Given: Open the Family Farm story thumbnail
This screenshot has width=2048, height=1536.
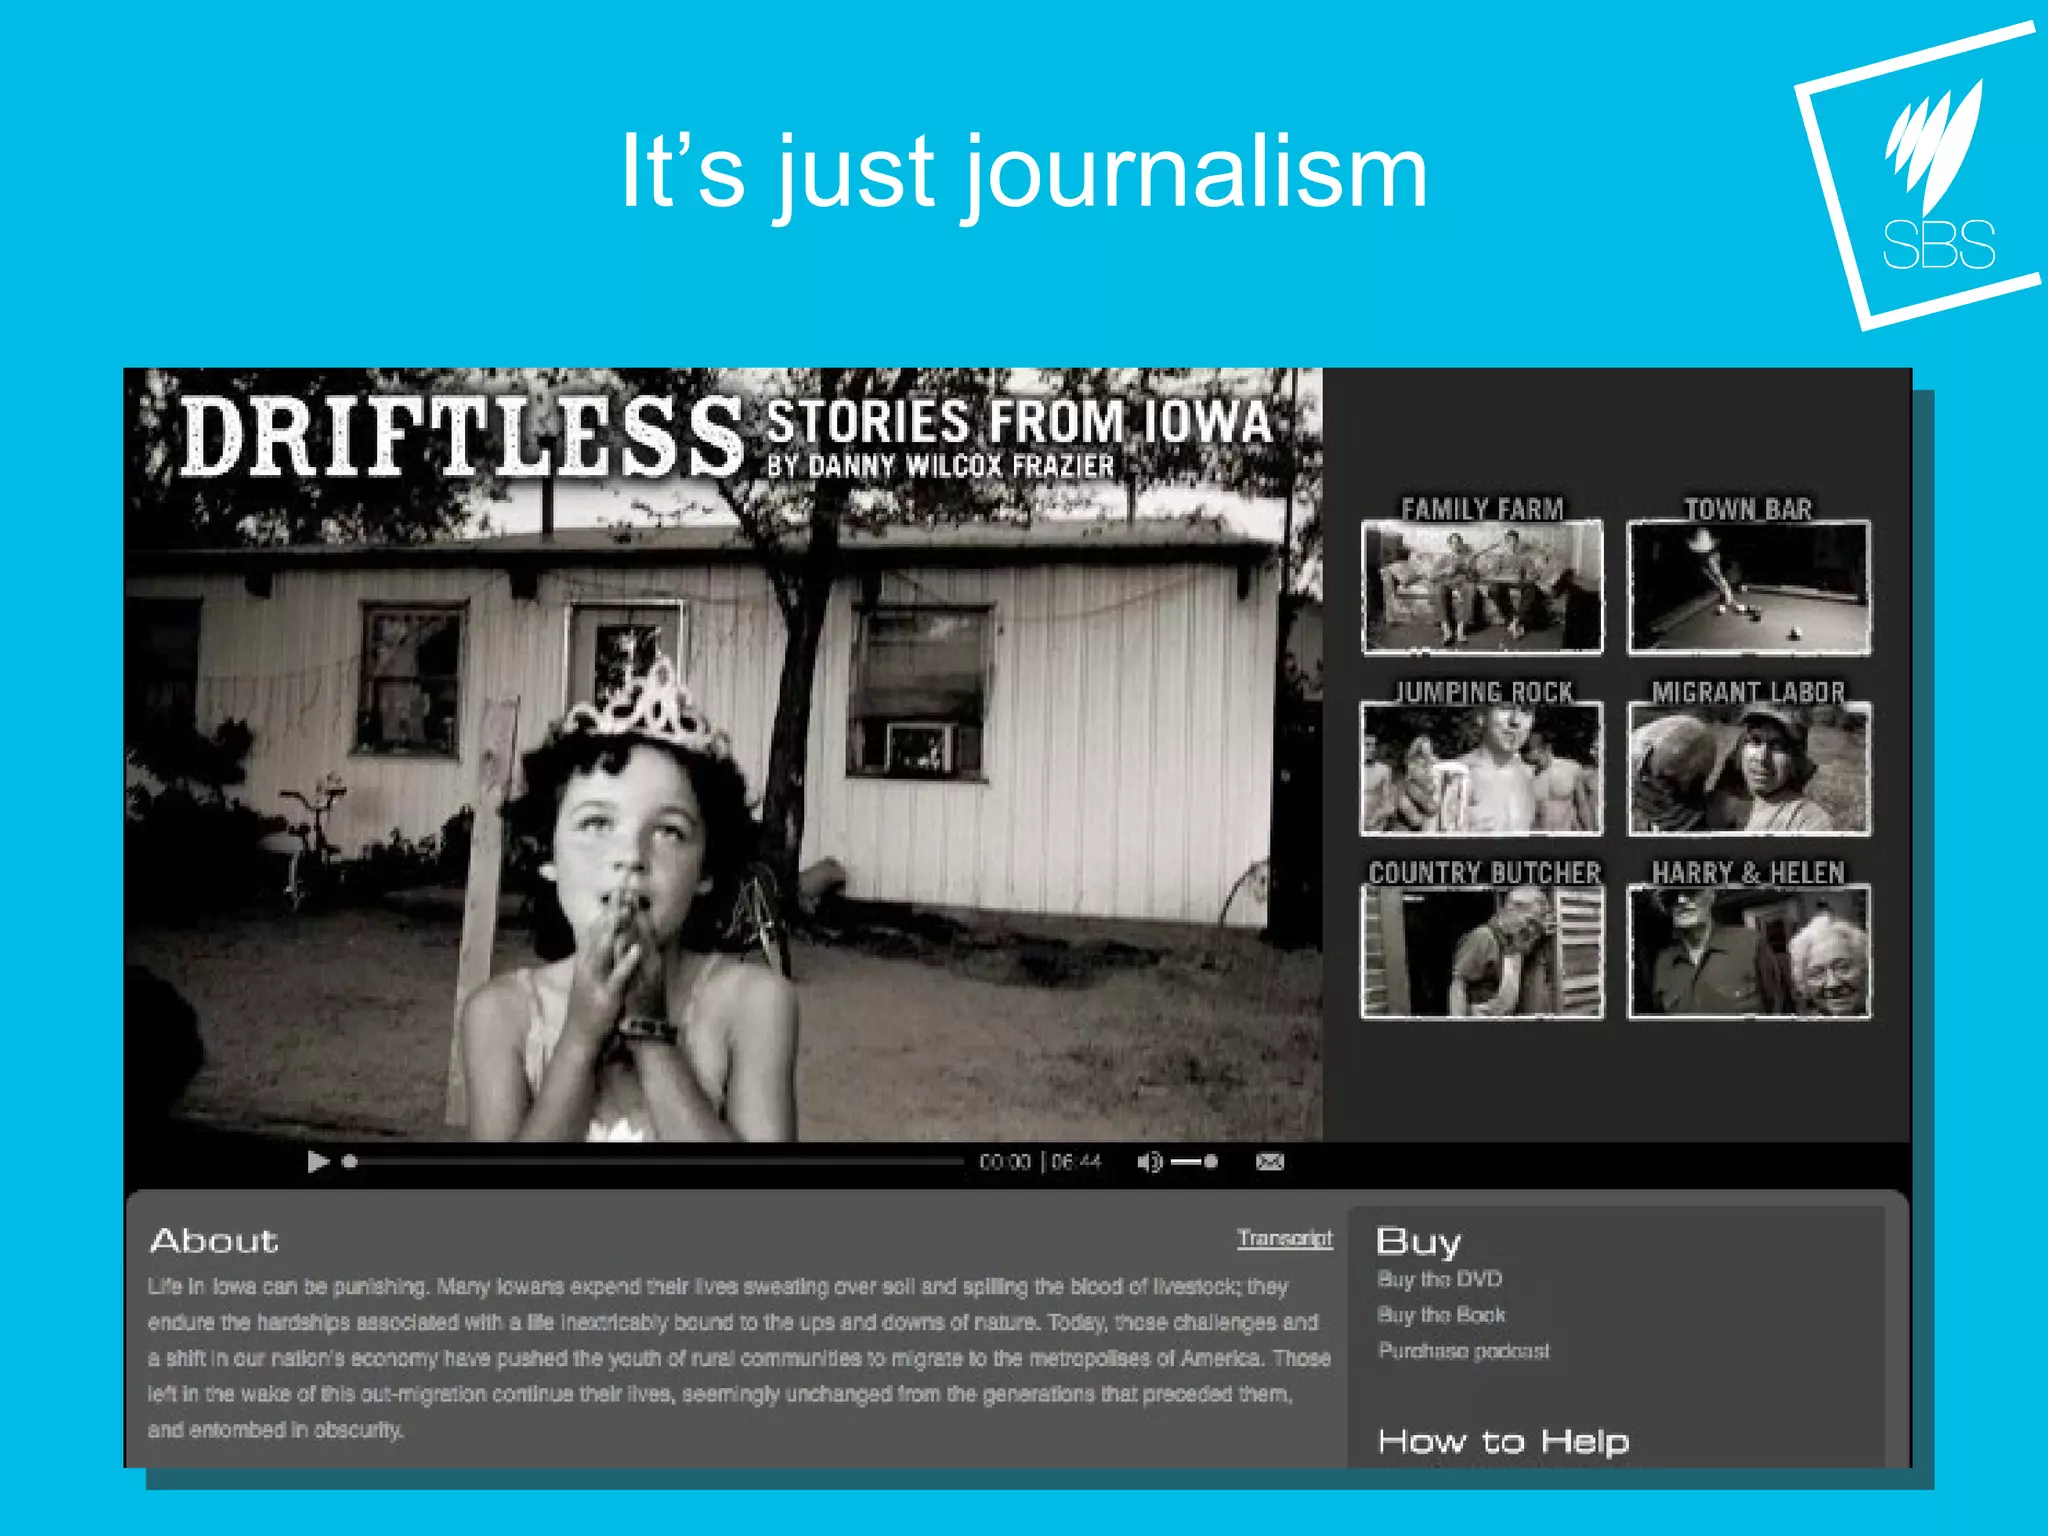Looking at the screenshot, I should coord(1482,587).
